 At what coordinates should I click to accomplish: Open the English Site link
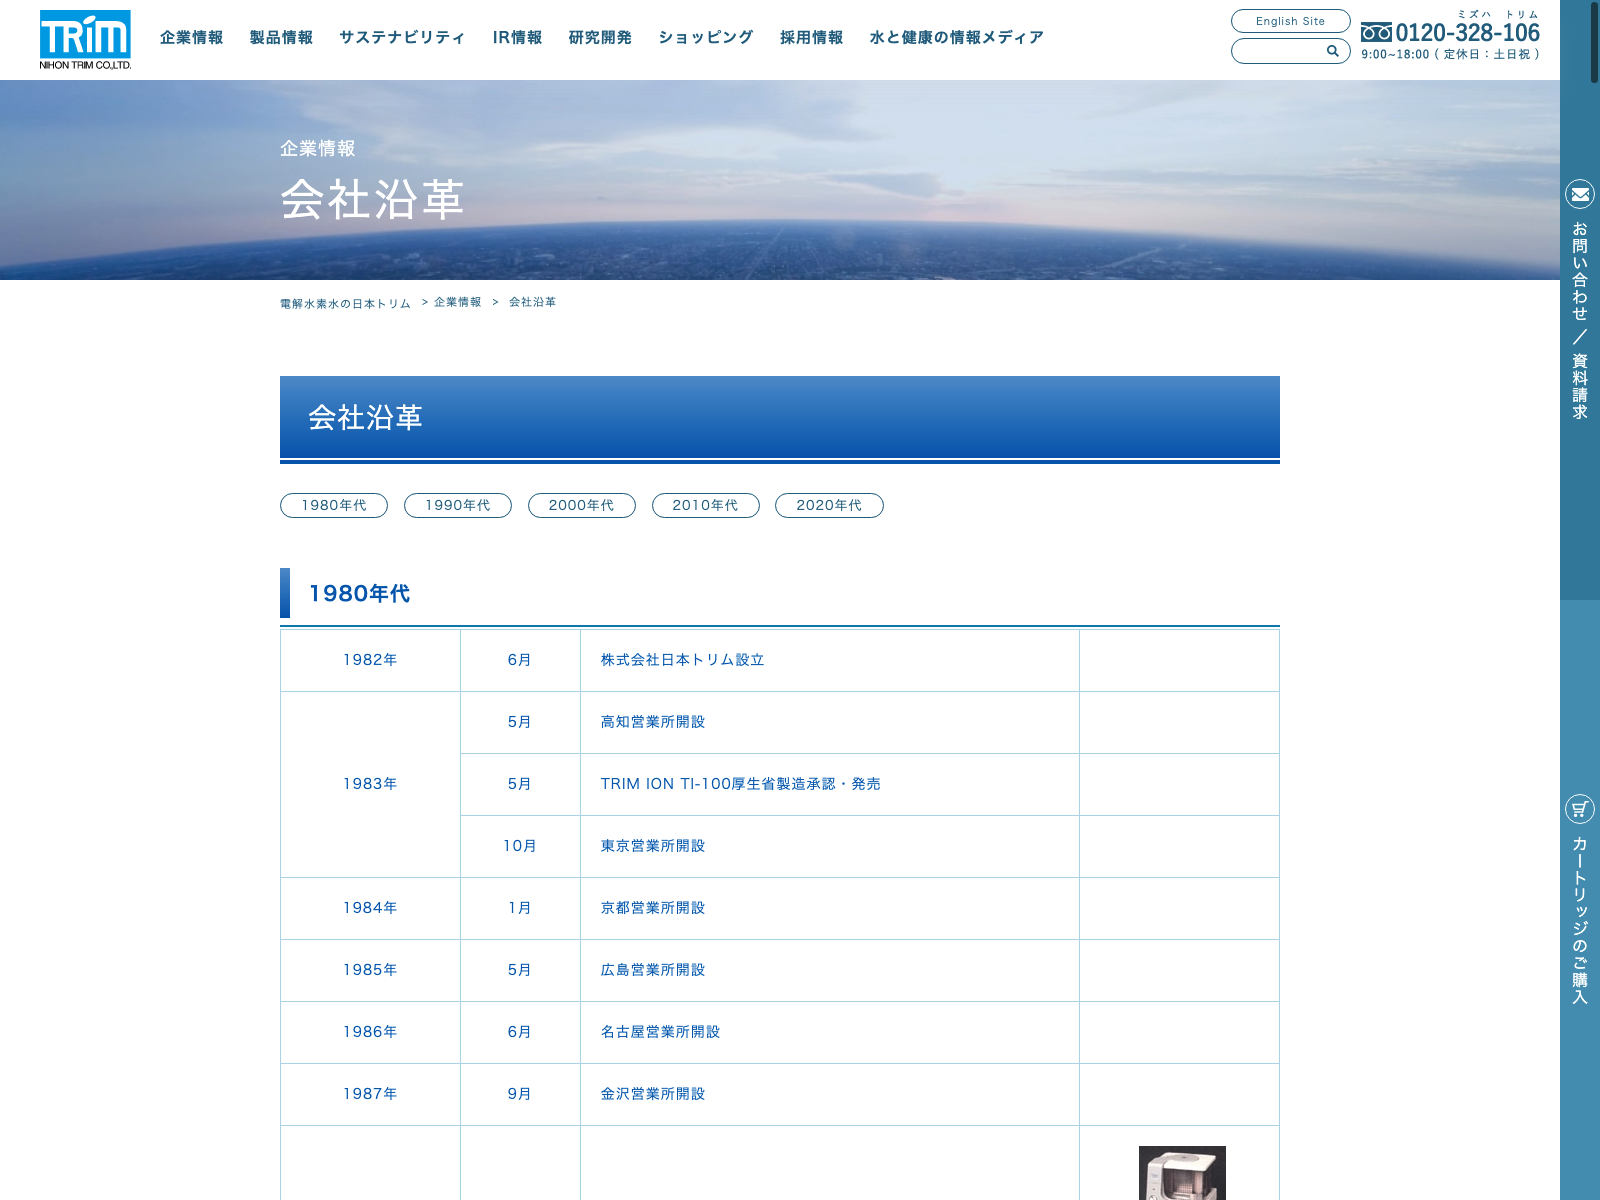[1290, 21]
